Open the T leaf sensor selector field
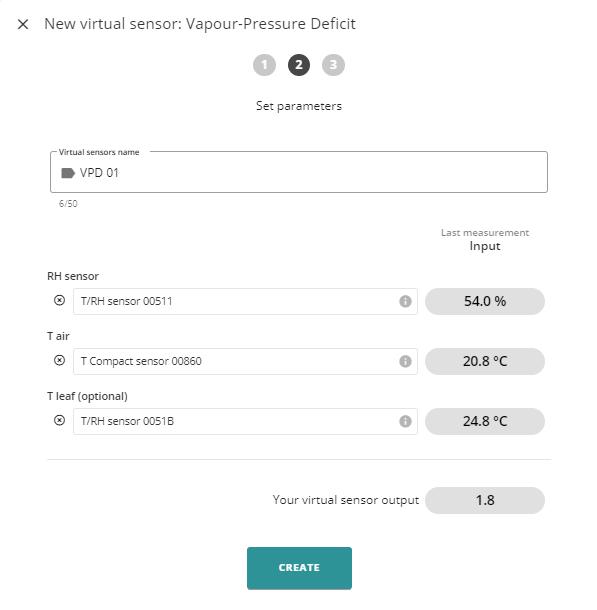 [245, 421]
